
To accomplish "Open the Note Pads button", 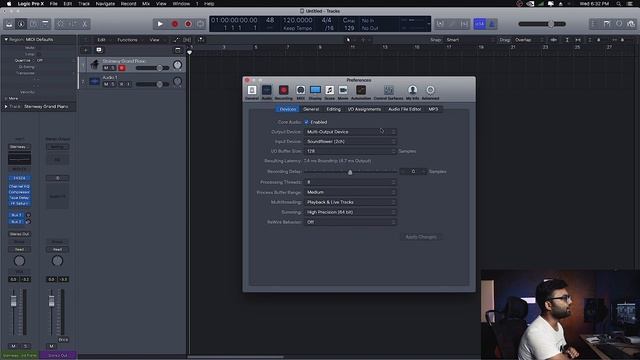I will tap(607, 24).
